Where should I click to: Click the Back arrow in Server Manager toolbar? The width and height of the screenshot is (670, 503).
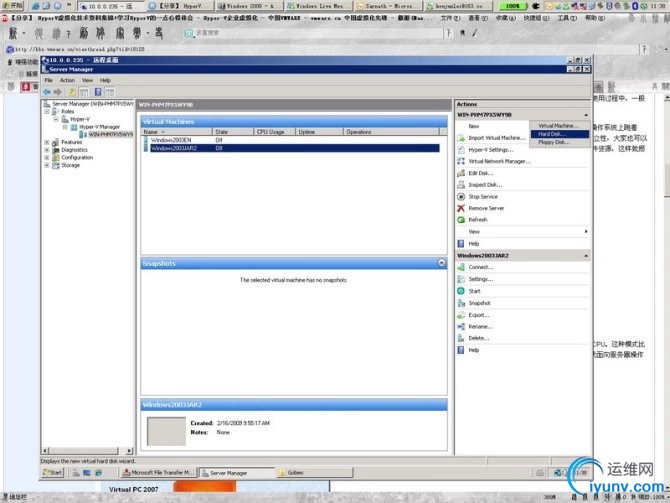[47, 92]
